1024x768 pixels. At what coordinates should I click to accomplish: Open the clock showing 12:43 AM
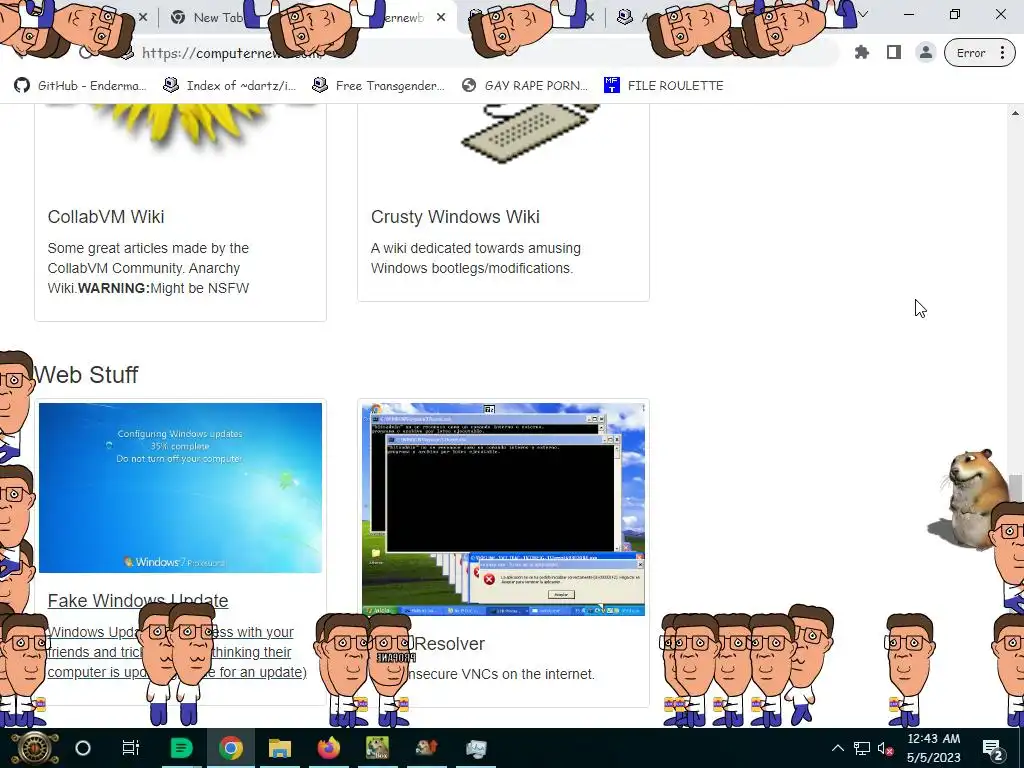934,748
